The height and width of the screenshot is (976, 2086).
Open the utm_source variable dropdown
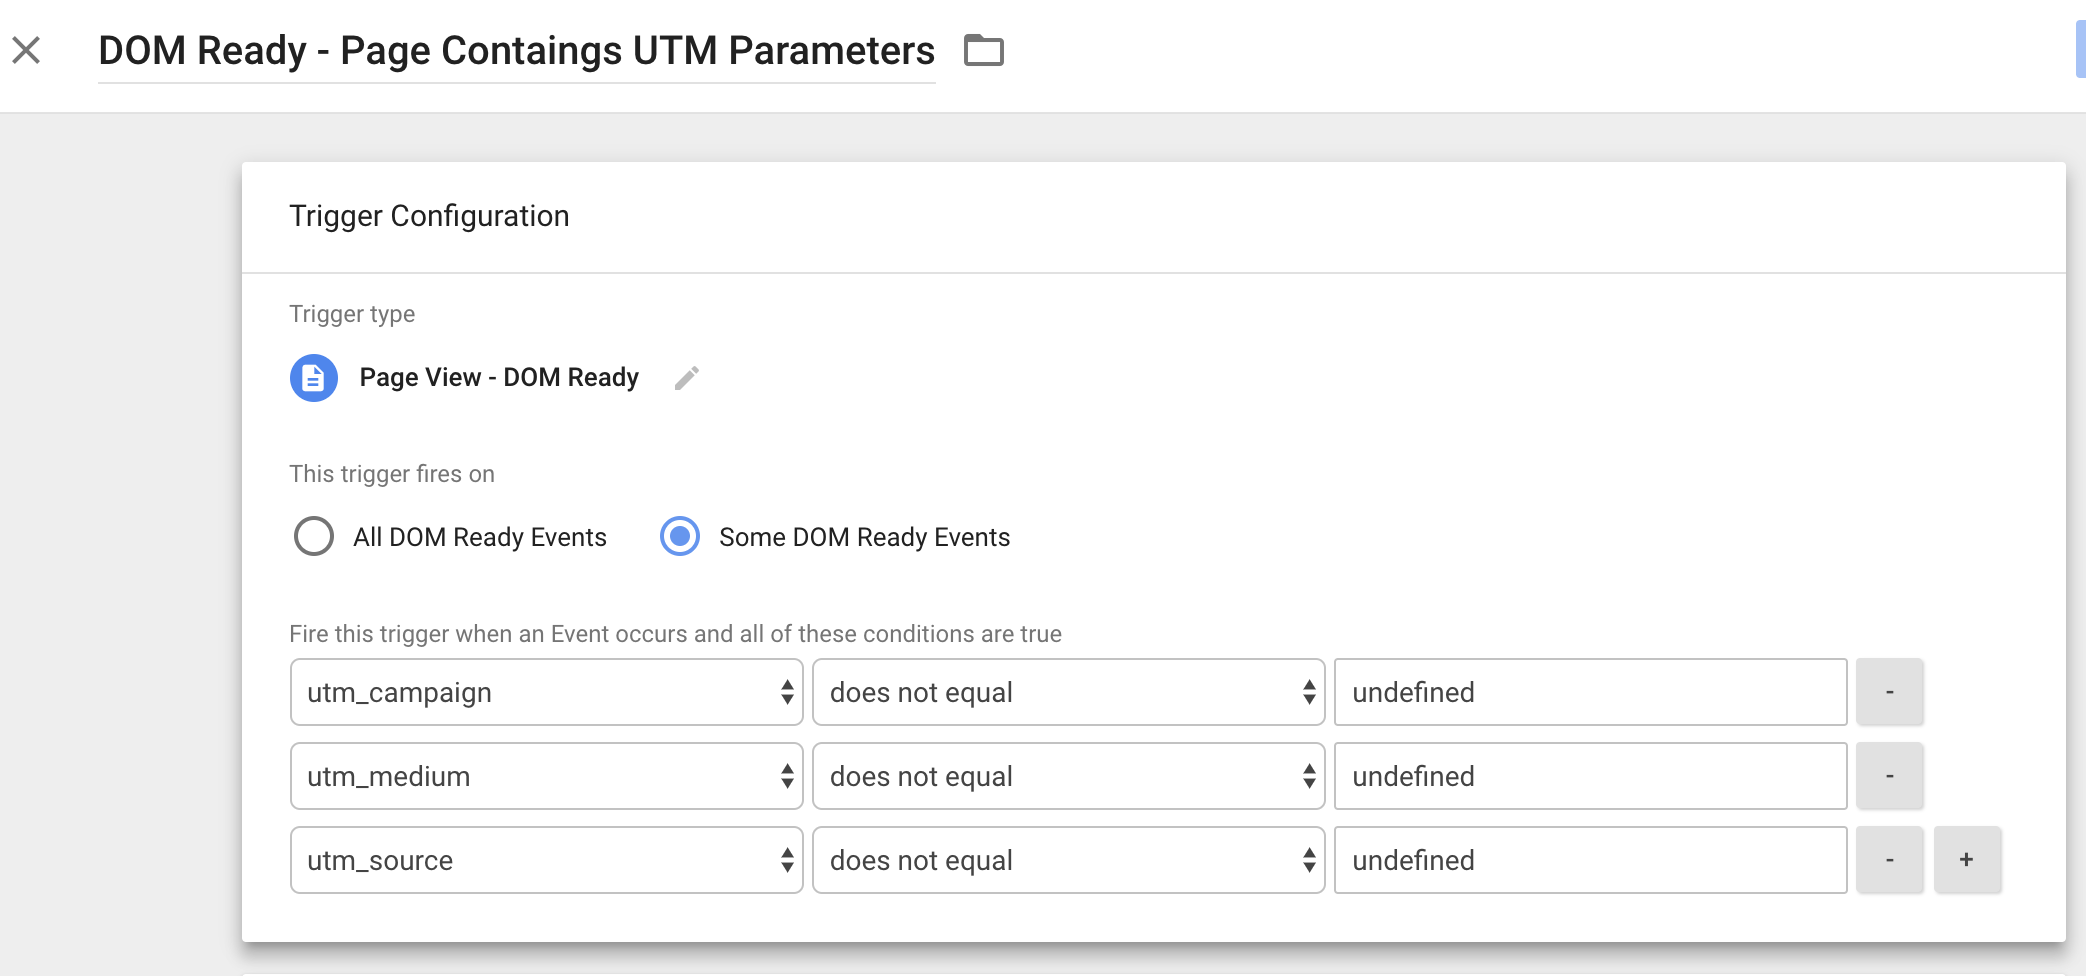coord(546,860)
